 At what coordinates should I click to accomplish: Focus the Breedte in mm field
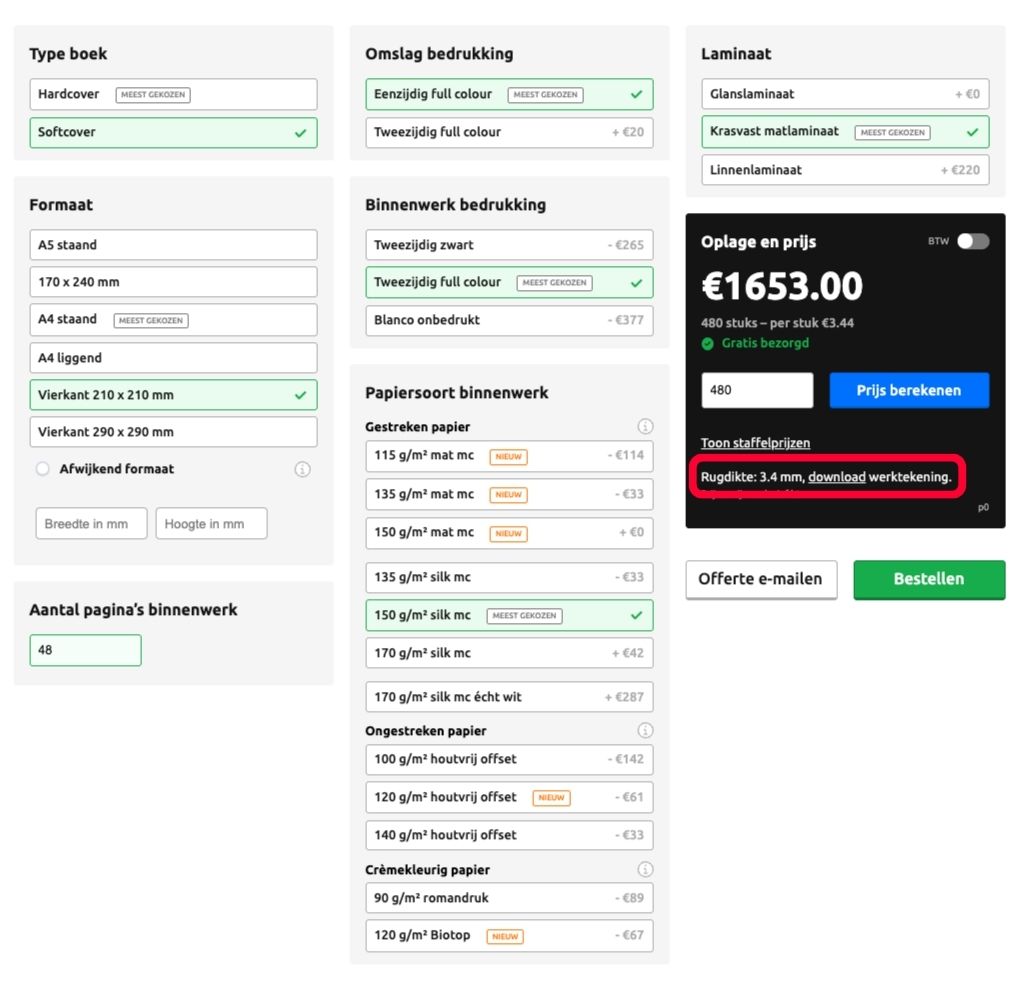tap(92, 523)
